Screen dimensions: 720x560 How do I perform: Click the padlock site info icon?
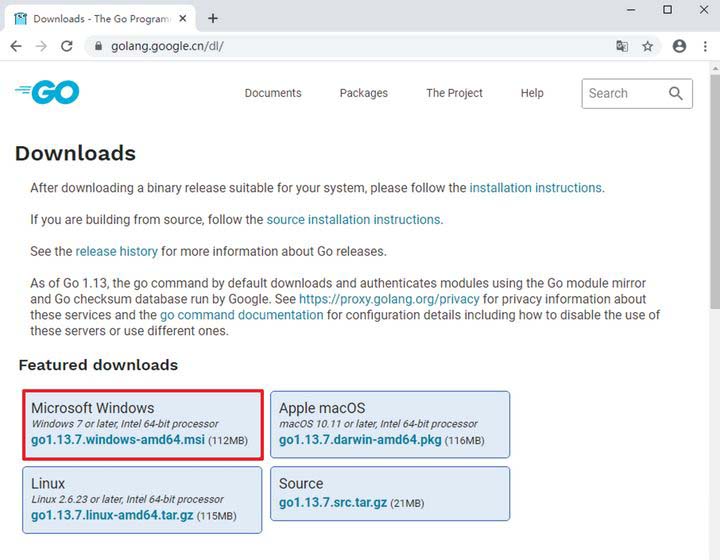coord(98,46)
